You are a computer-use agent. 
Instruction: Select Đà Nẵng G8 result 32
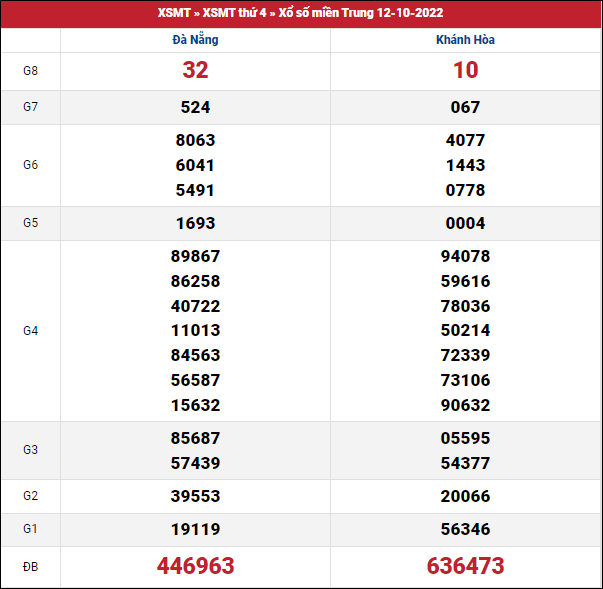point(195,70)
